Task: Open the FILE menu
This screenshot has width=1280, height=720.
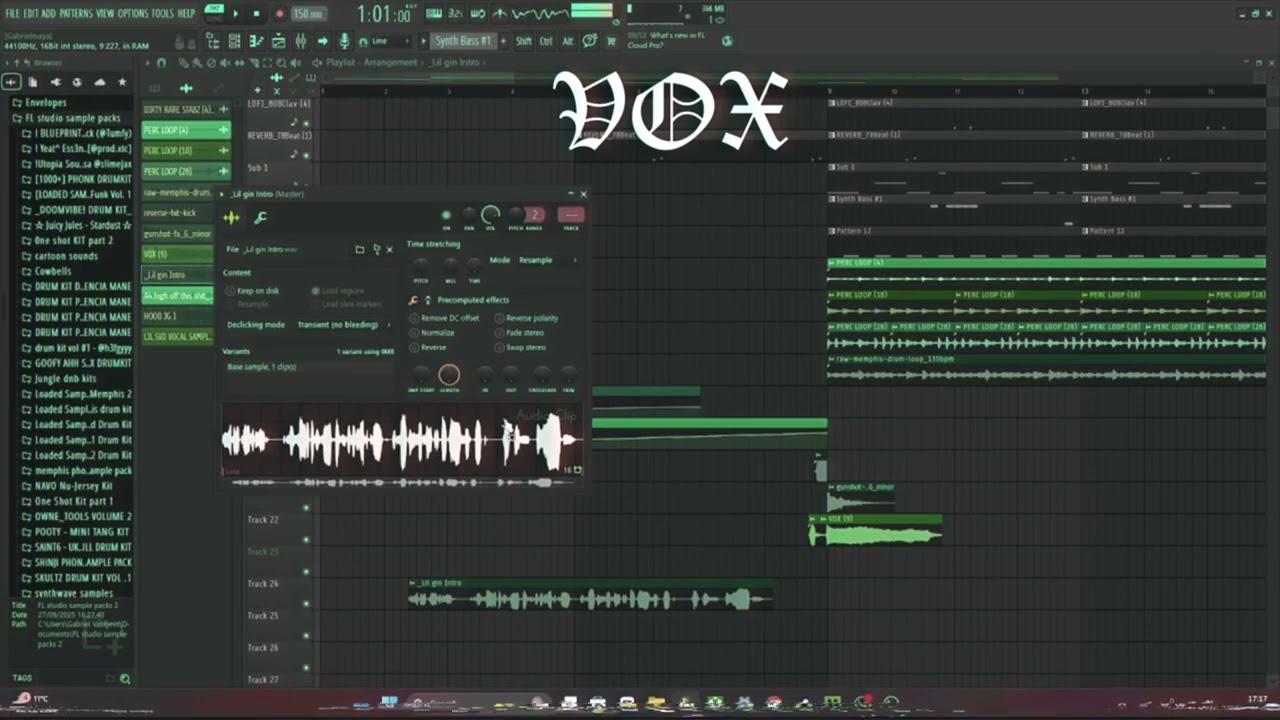Action: point(13,13)
